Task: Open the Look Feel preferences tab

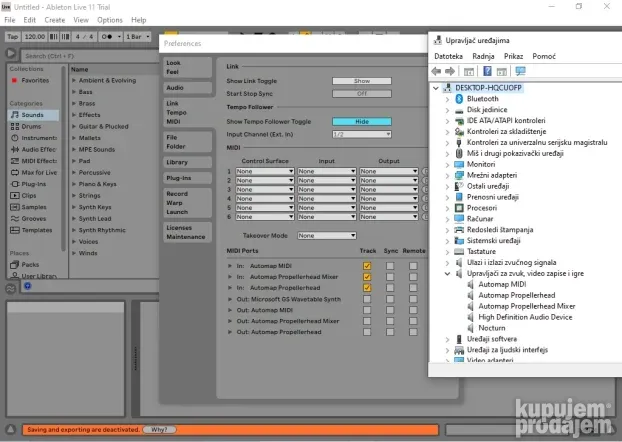Action: (x=187, y=67)
